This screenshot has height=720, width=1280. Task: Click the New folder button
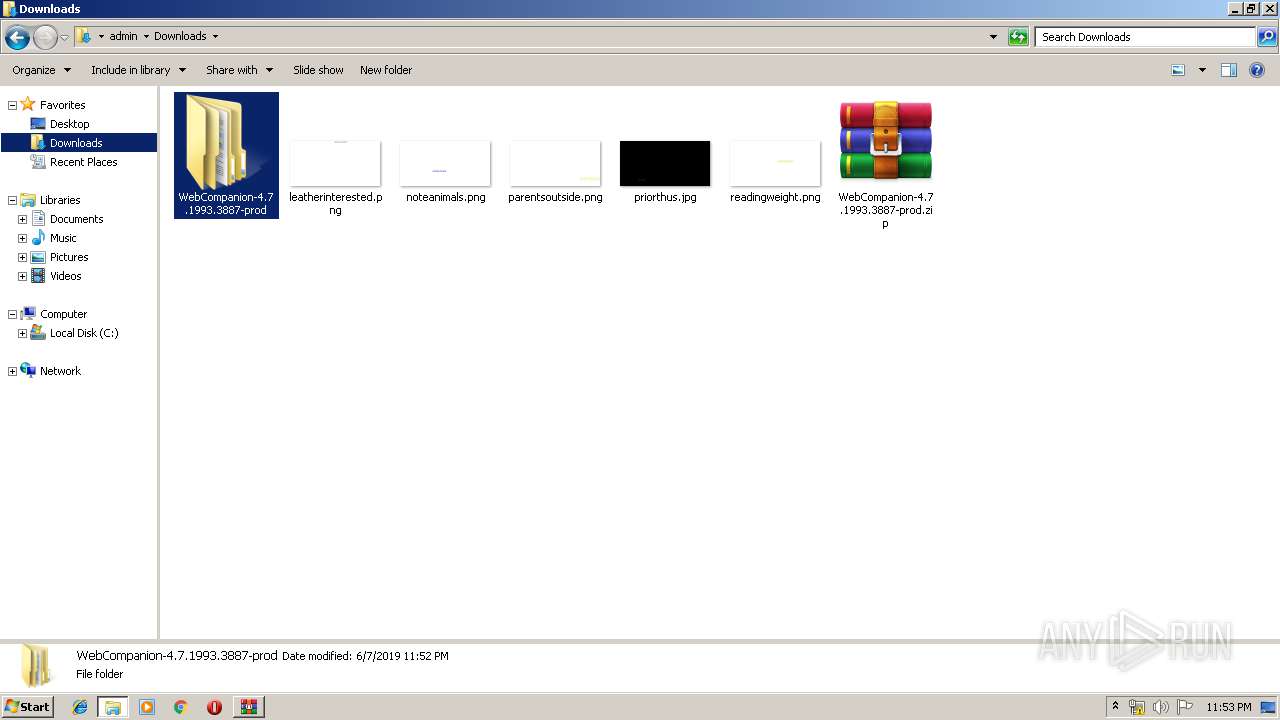pyautogui.click(x=386, y=70)
